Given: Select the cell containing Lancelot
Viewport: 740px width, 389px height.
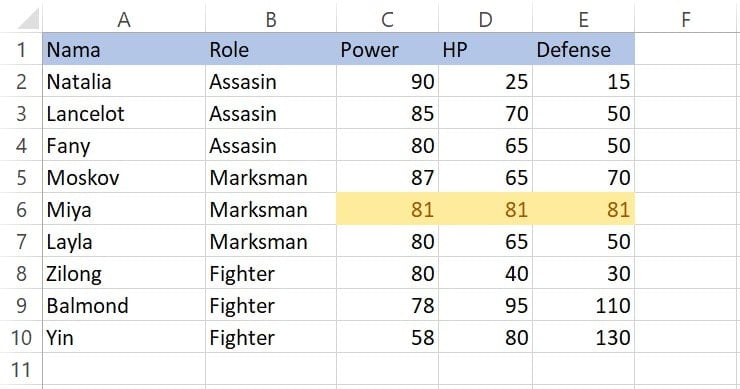Looking at the screenshot, I should [x=124, y=113].
